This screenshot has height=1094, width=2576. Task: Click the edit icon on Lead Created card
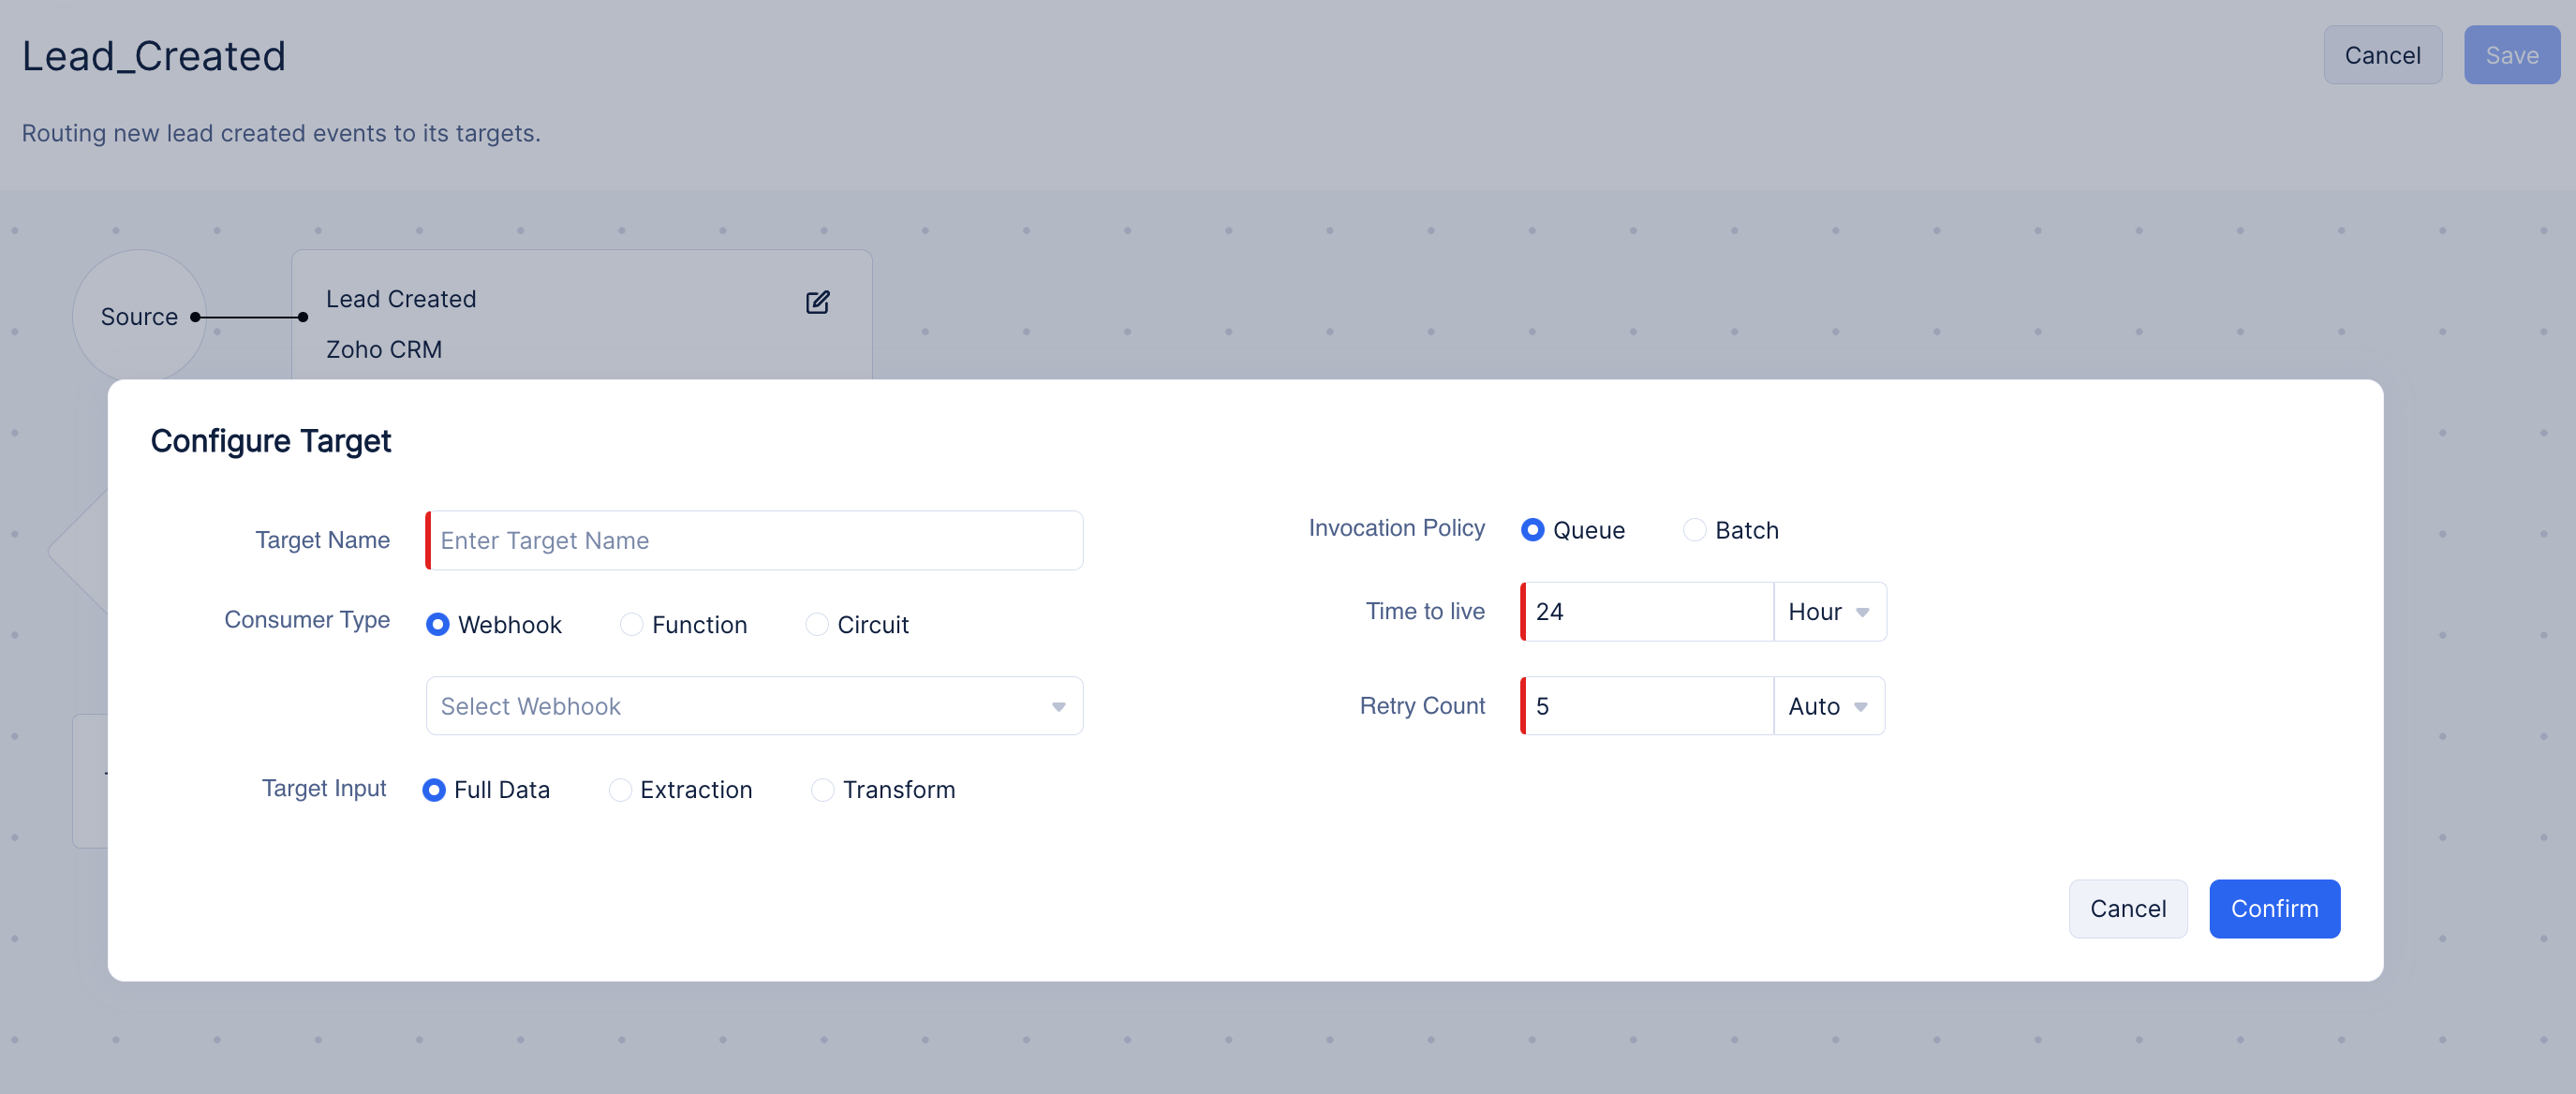817,302
